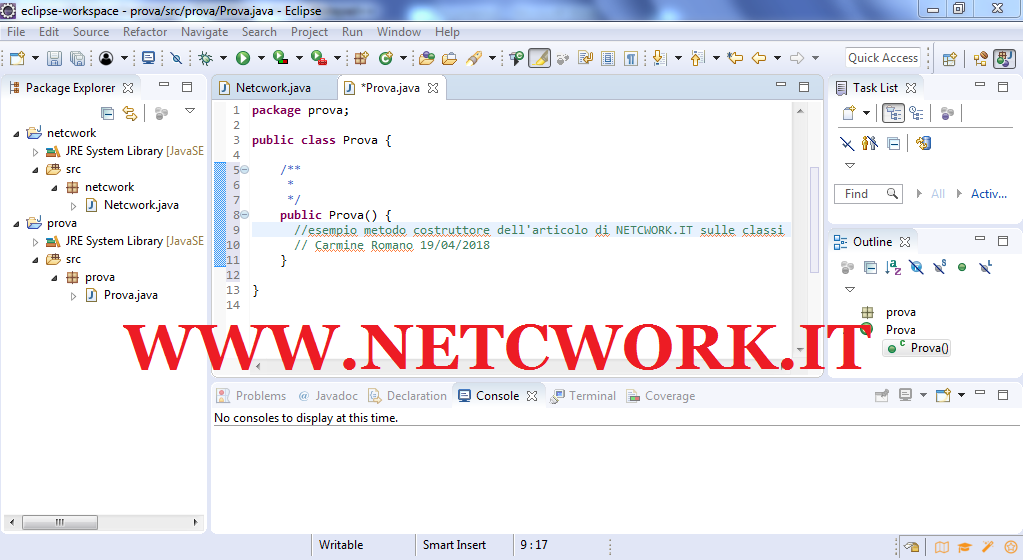Click Pin Console icon
Viewport: 1023px width, 560px height.
(882, 395)
